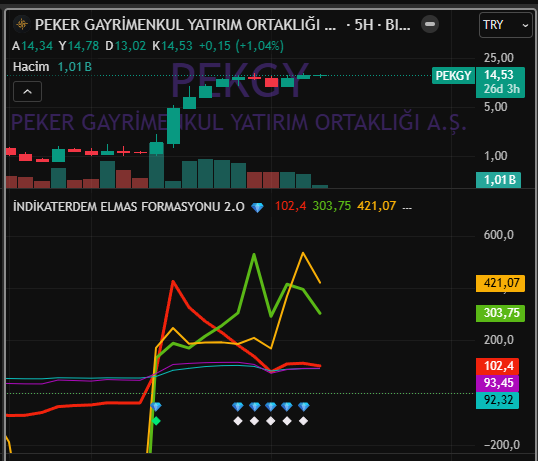Viewport: 538px width, 461px height.
Task: Click the 14,53 current price label on axis
Action: (x=500, y=82)
